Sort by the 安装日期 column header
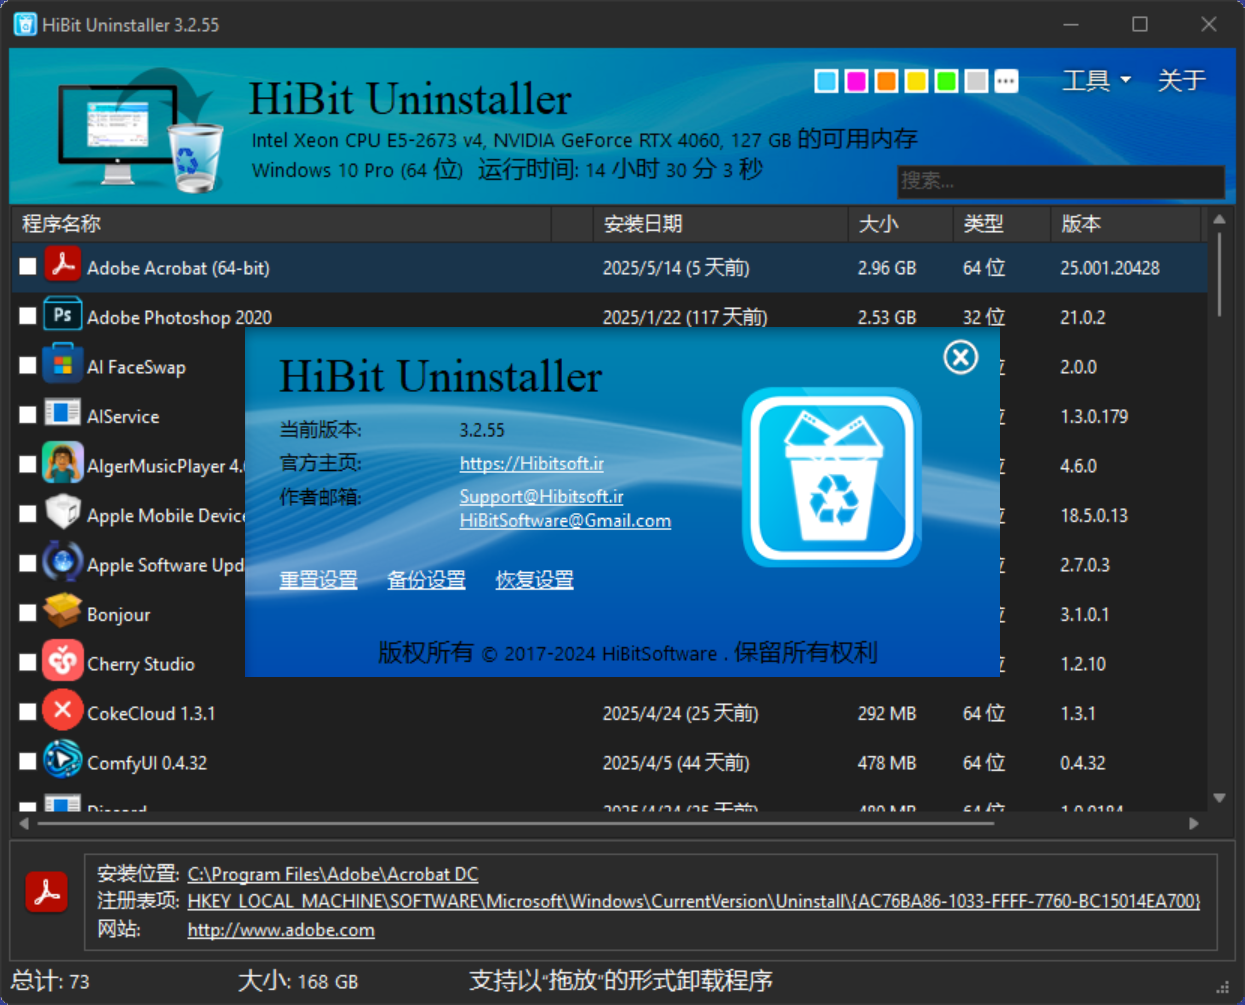Image resolution: width=1245 pixels, height=1005 pixels. 721,224
